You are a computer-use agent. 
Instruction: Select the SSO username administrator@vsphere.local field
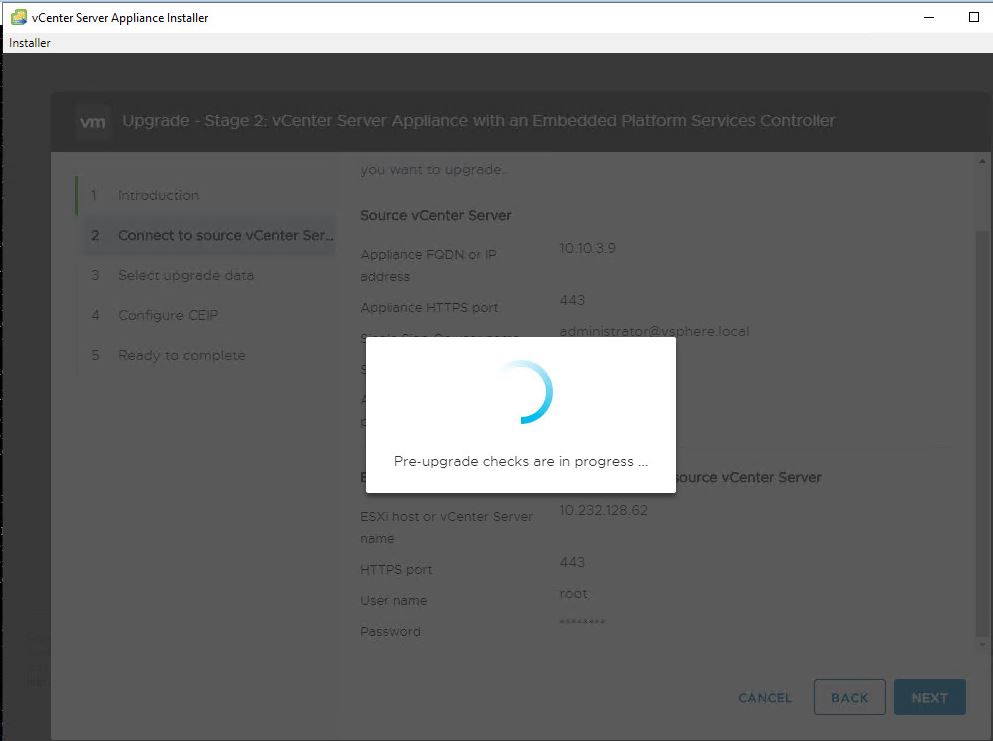(654, 331)
